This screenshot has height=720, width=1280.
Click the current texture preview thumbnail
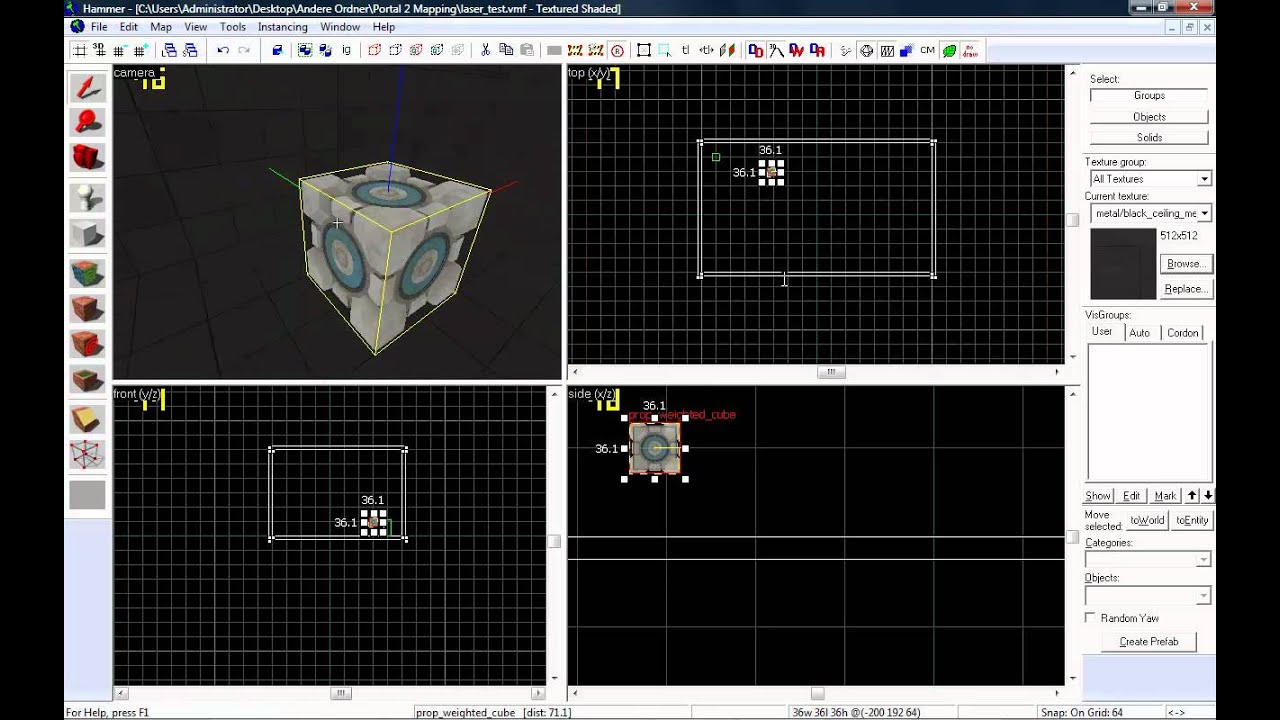[1123, 264]
